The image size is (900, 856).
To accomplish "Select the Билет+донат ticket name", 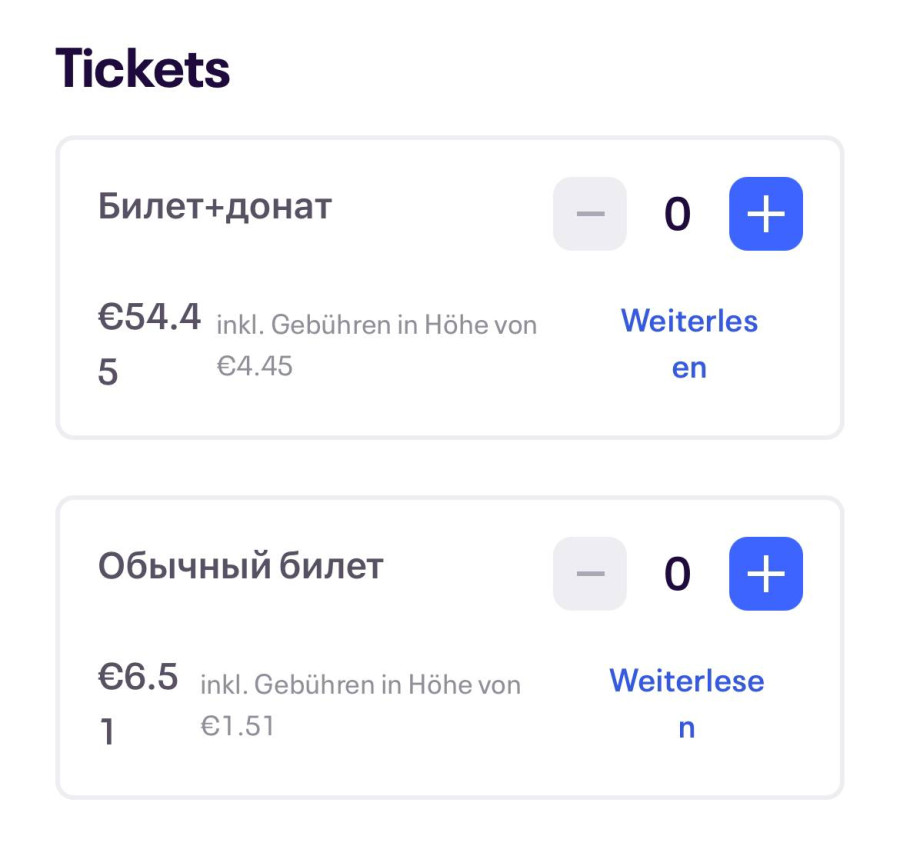I will click(215, 206).
